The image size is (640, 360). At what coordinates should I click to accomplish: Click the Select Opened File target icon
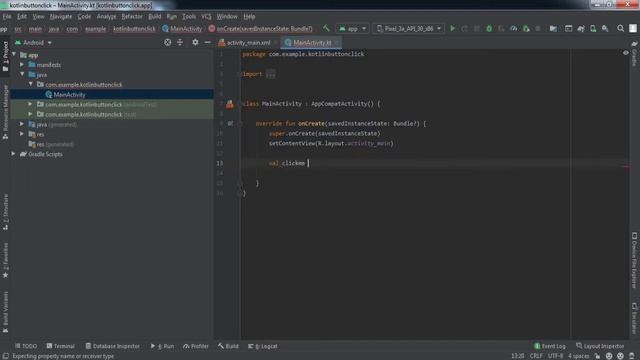(167, 42)
